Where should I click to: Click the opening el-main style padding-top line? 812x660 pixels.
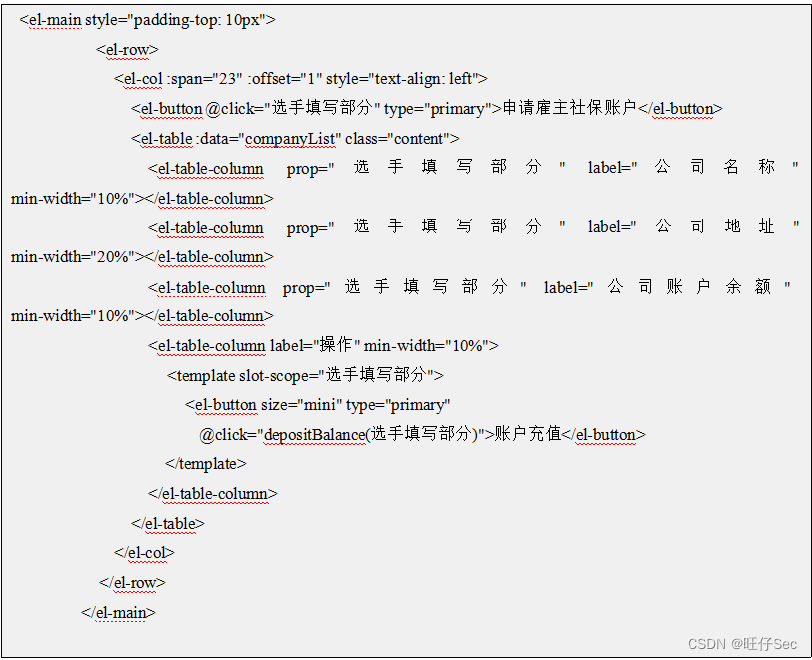[148, 20]
